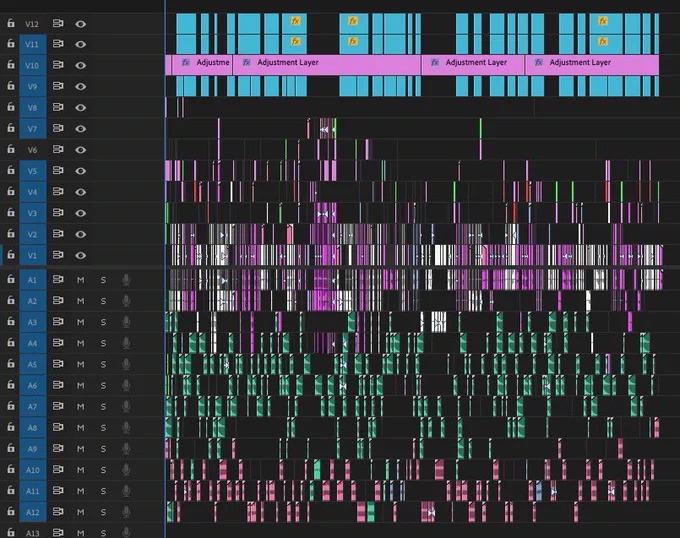Hide track V12 output with eye icon
Screen dimensions: 680x538
pyautogui.click(x=81, y=24)
